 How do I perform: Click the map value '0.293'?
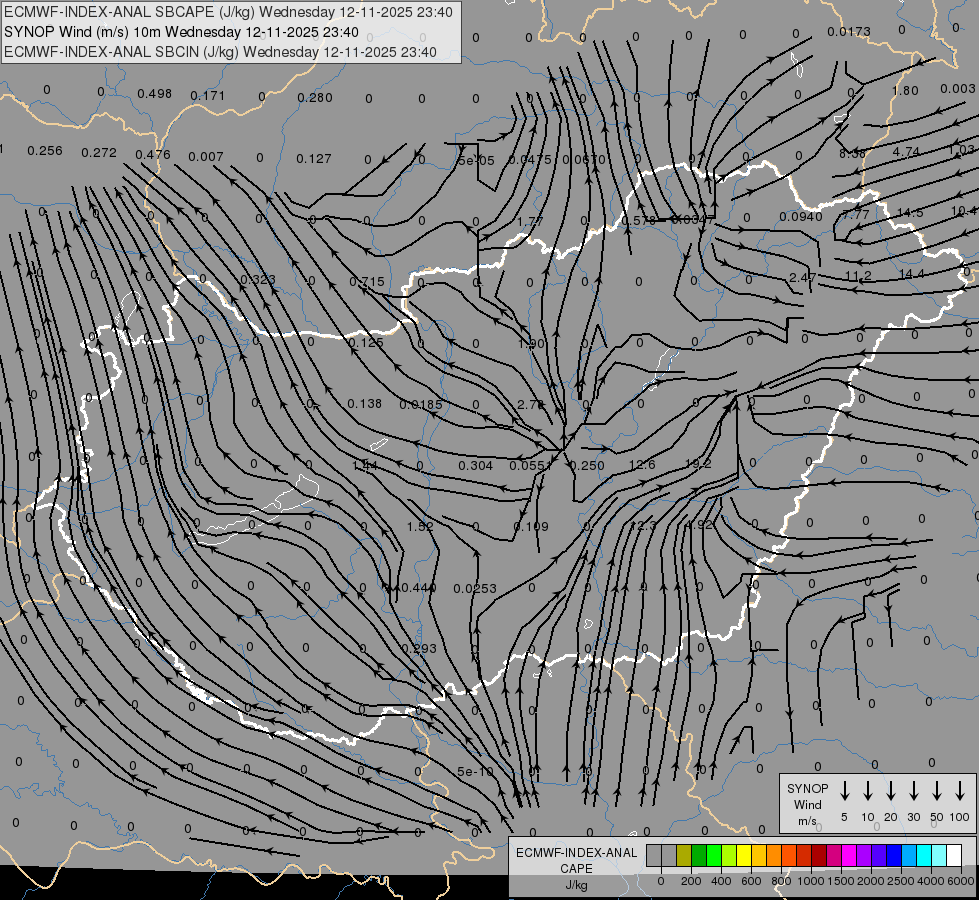419,648
